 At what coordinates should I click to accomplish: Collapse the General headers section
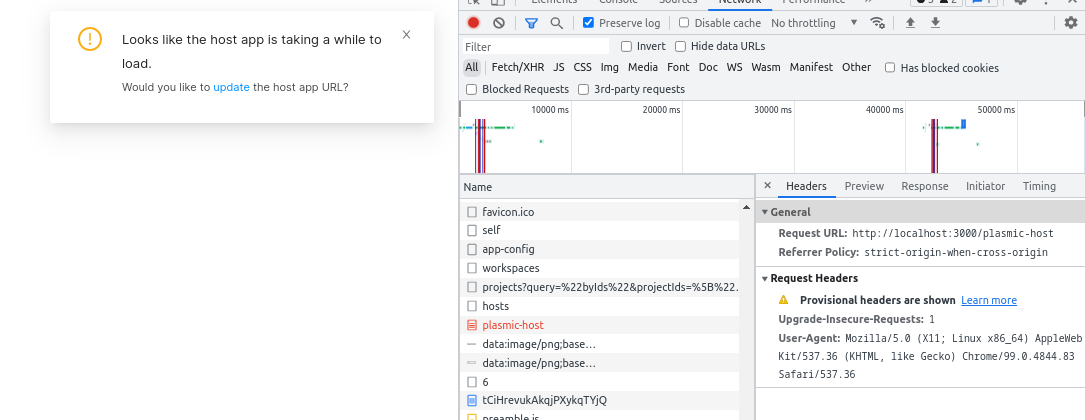click(766, 212)
